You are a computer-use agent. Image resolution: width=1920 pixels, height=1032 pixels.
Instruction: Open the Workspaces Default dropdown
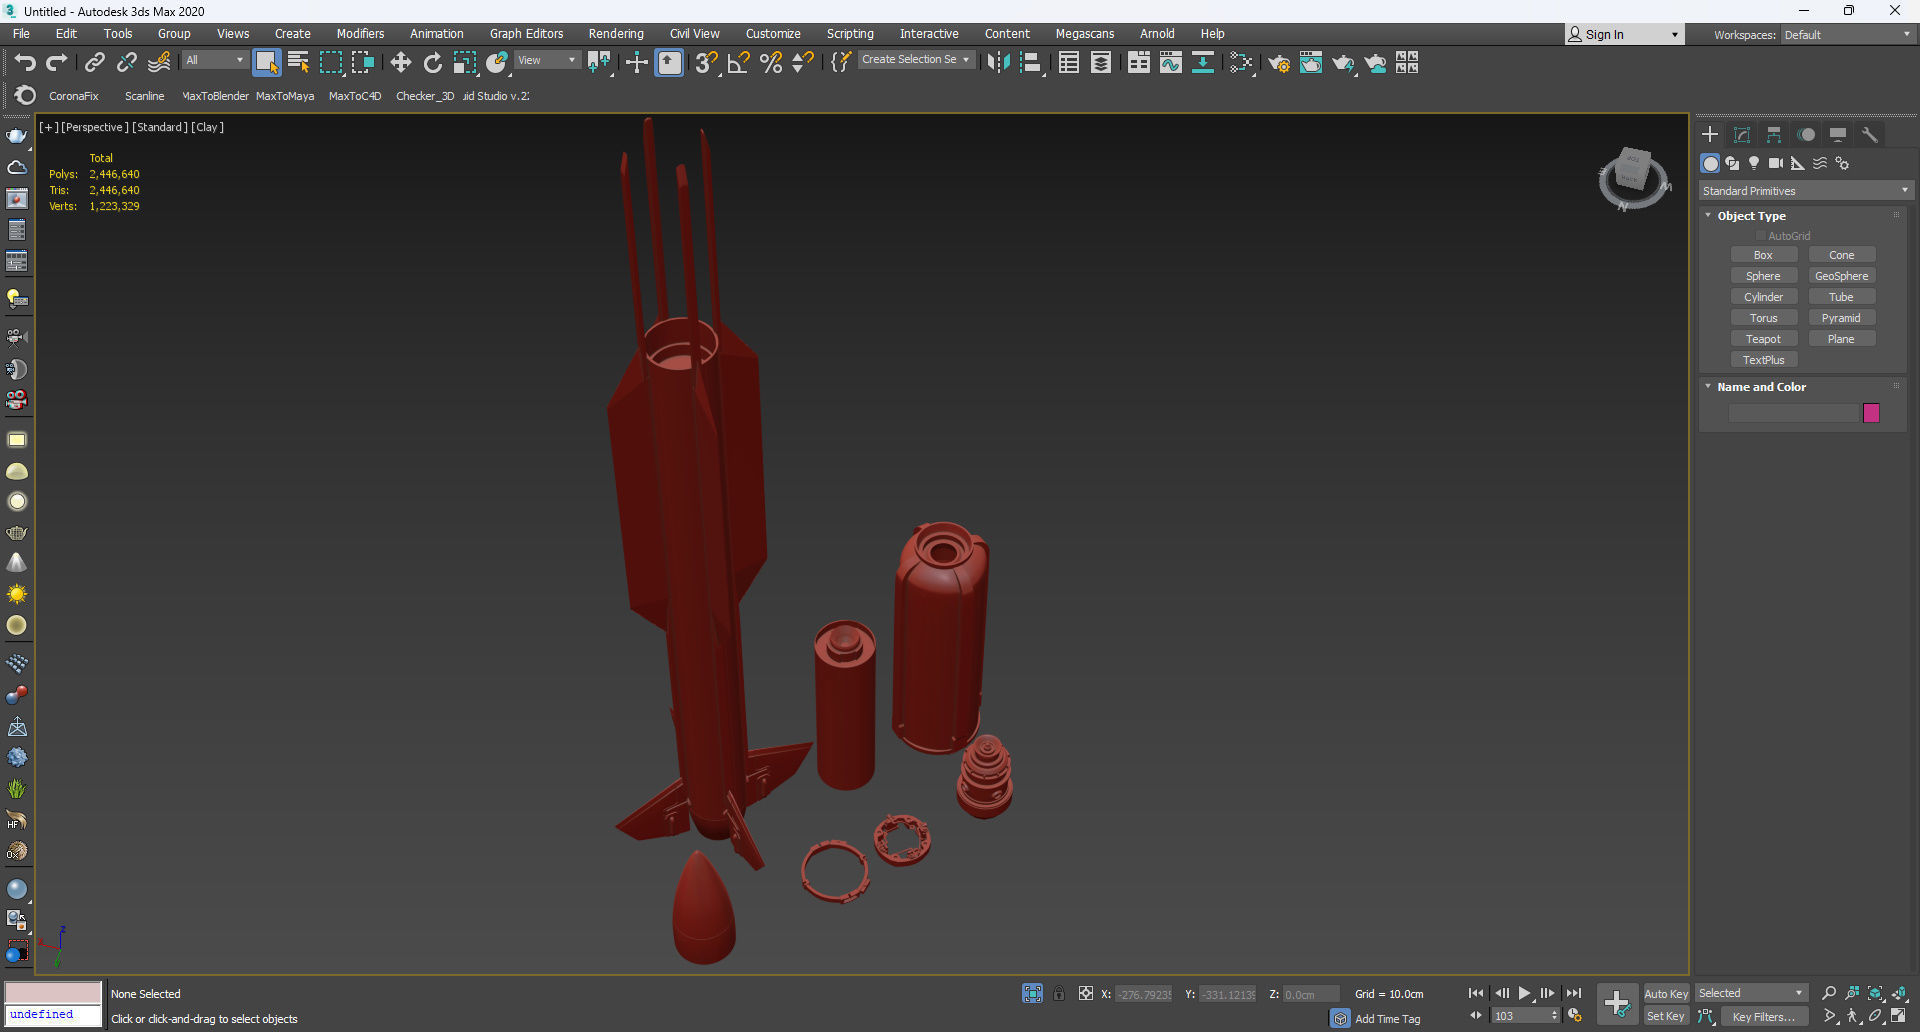point(1846,34)
